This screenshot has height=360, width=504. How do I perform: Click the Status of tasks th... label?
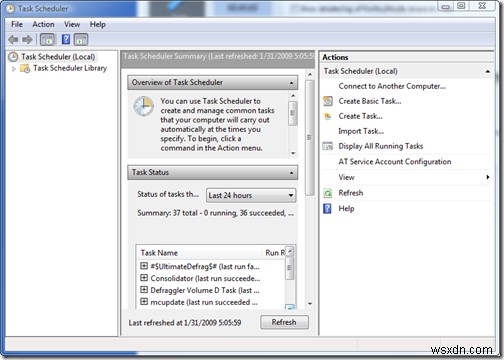pyautogui.click(x=168, y=194)
